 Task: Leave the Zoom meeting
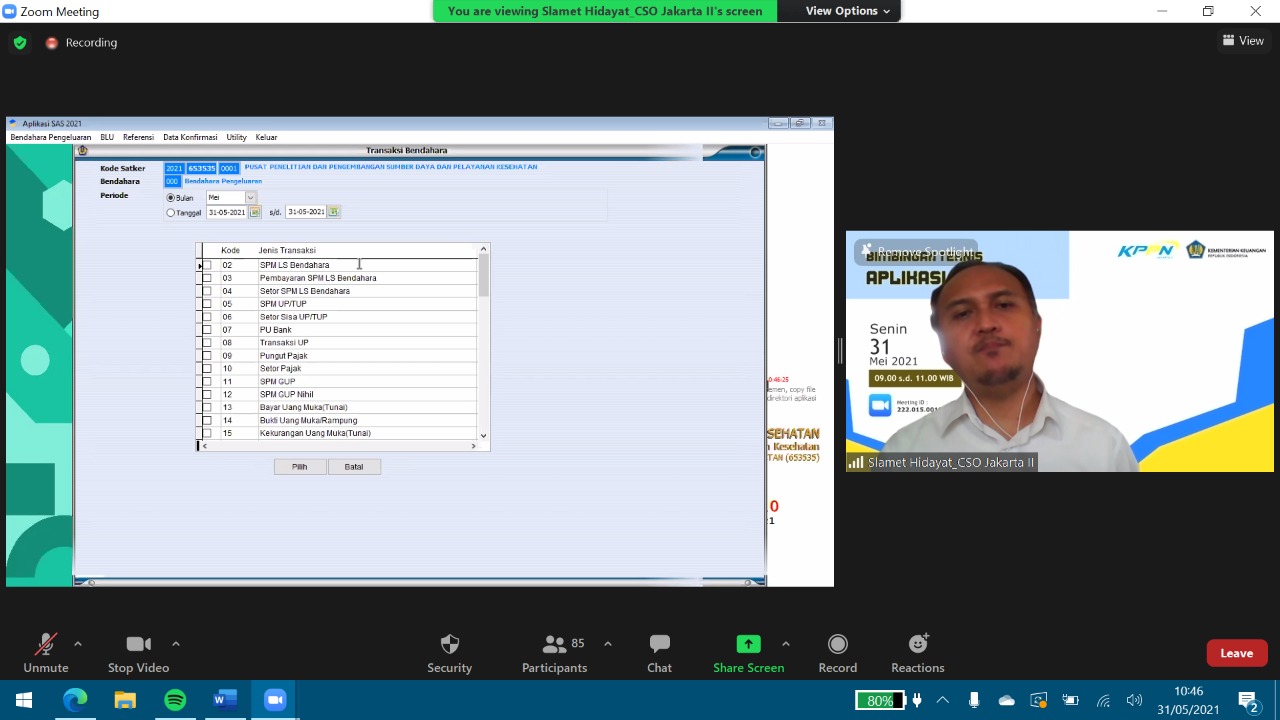1236,653
